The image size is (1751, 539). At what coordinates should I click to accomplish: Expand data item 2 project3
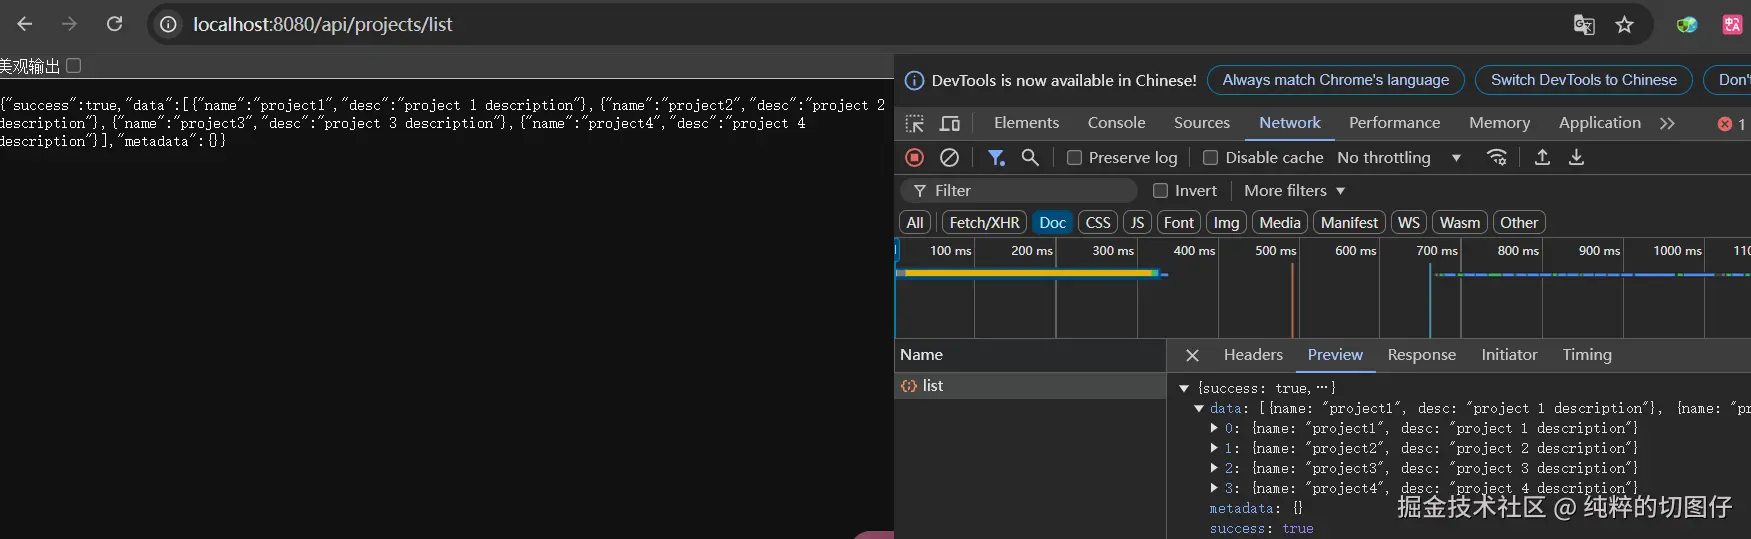coord(1214,468)
